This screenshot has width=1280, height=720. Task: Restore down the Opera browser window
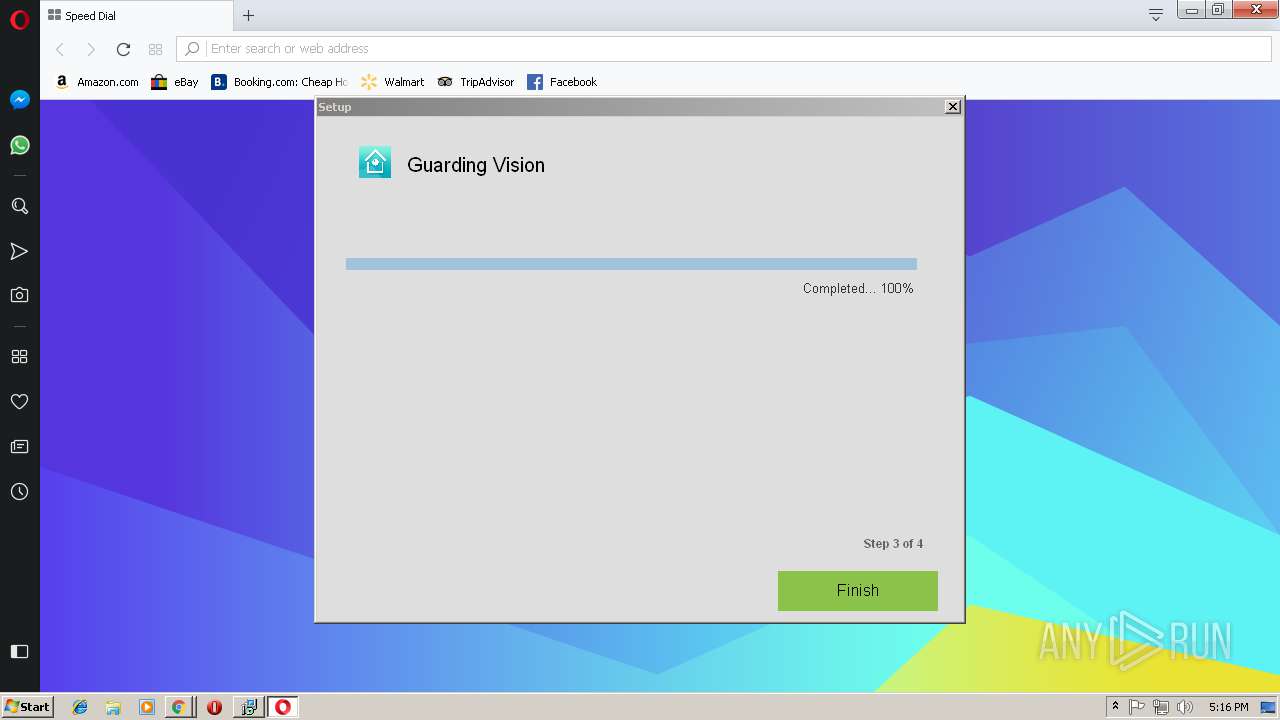pos(1217,10)
